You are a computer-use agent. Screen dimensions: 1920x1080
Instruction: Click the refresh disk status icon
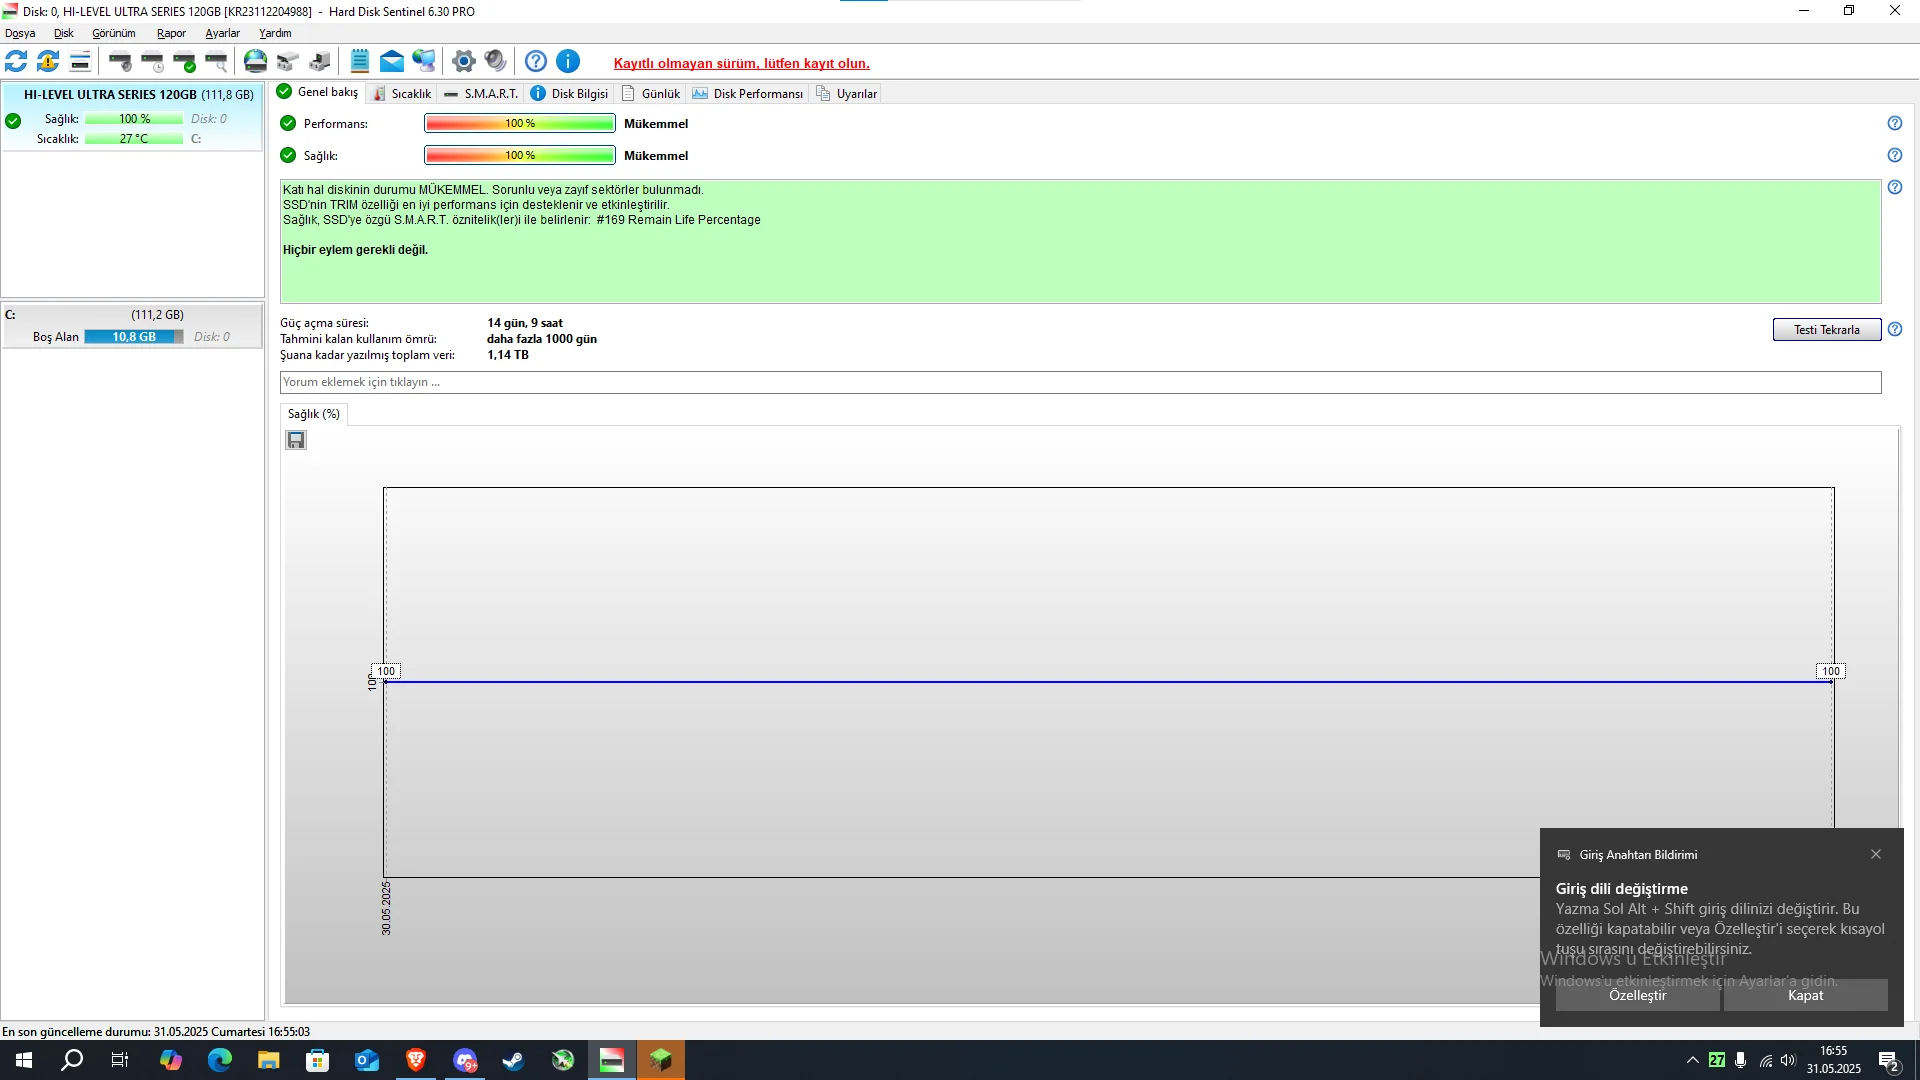point(16,62)
